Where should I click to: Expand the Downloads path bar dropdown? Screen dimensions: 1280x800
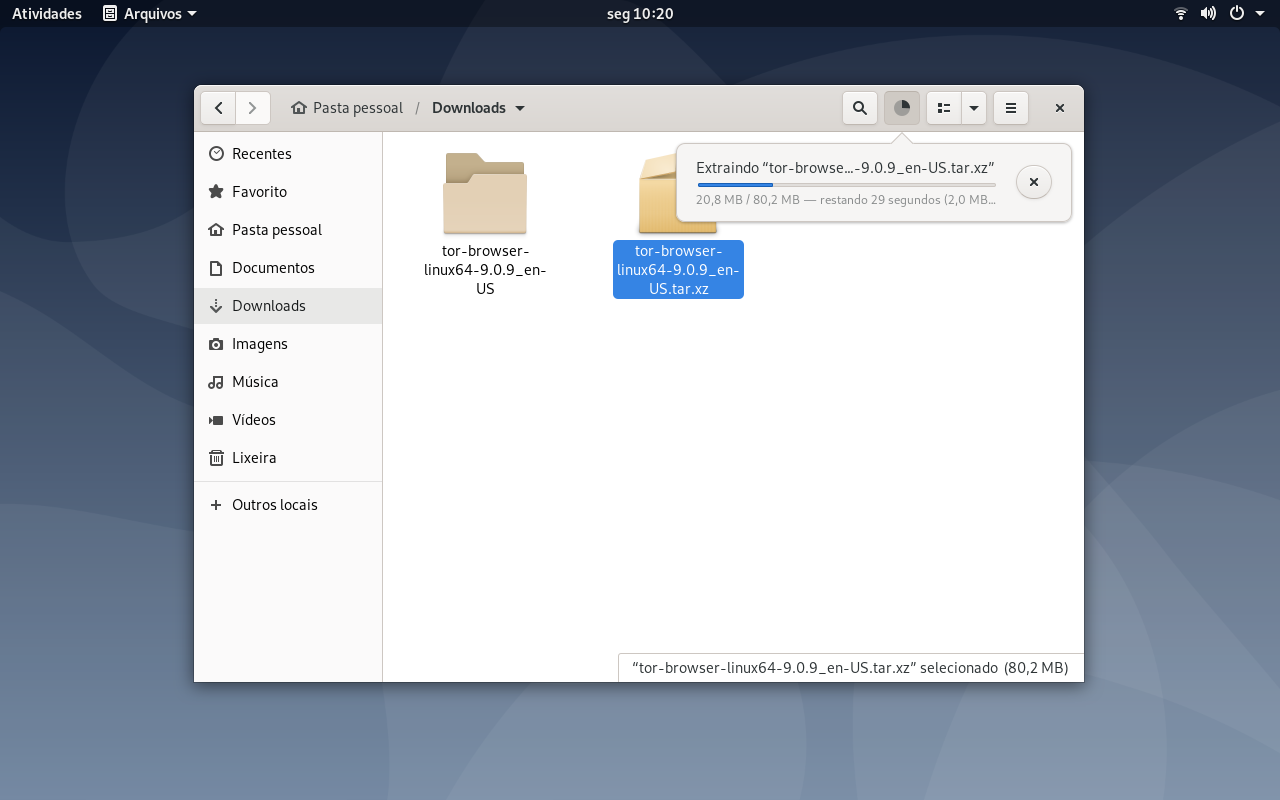520,108
